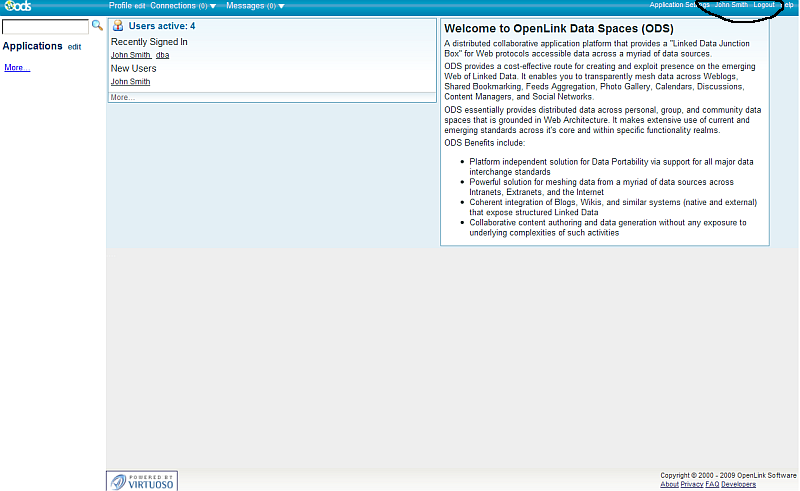The image size is (800, 491).
Task: Click the ODS logo in header
Action: click(x=17, y=6)
